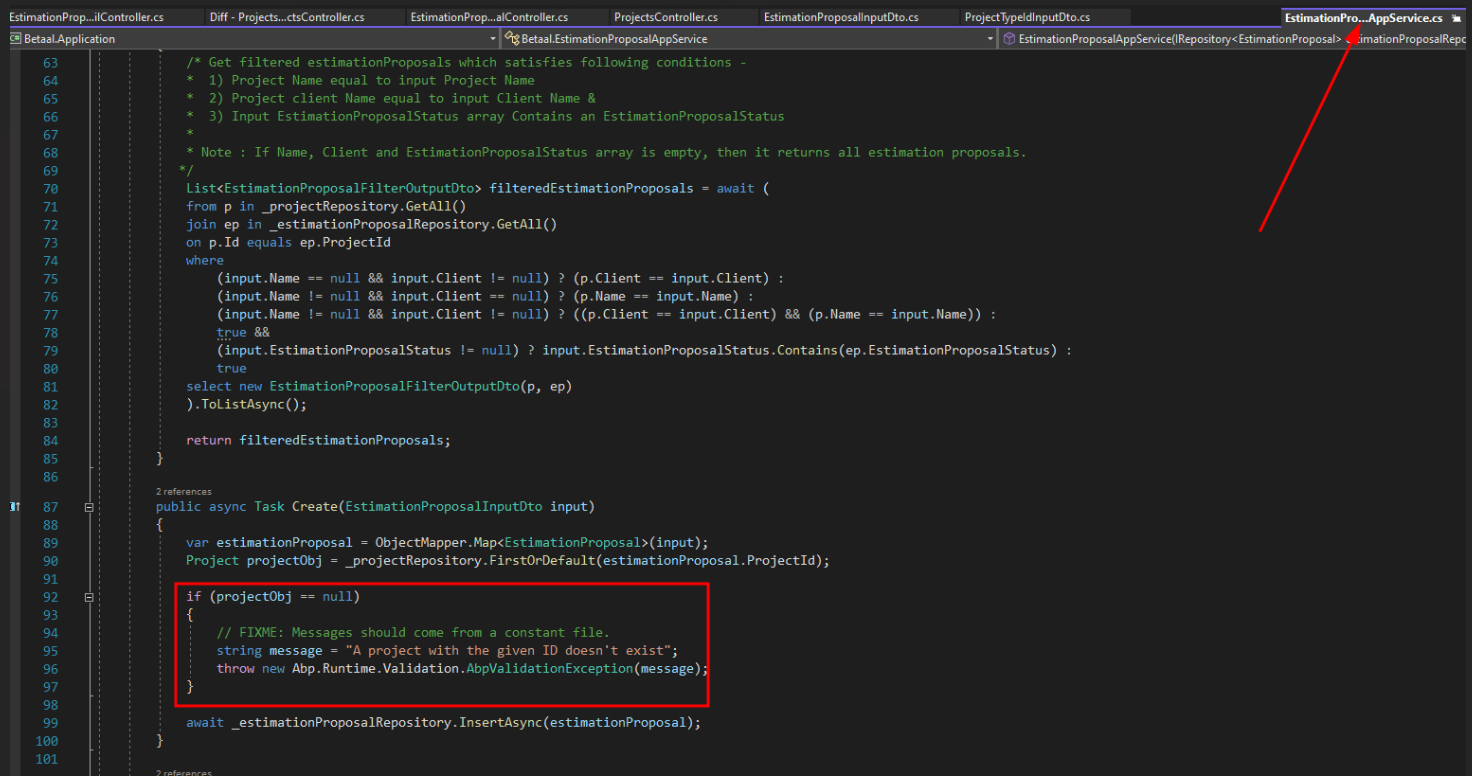Screen dimensions: 1472x776
Task: Place the cursor on the FIXME comment line
Action: click(x=412, y=633)
